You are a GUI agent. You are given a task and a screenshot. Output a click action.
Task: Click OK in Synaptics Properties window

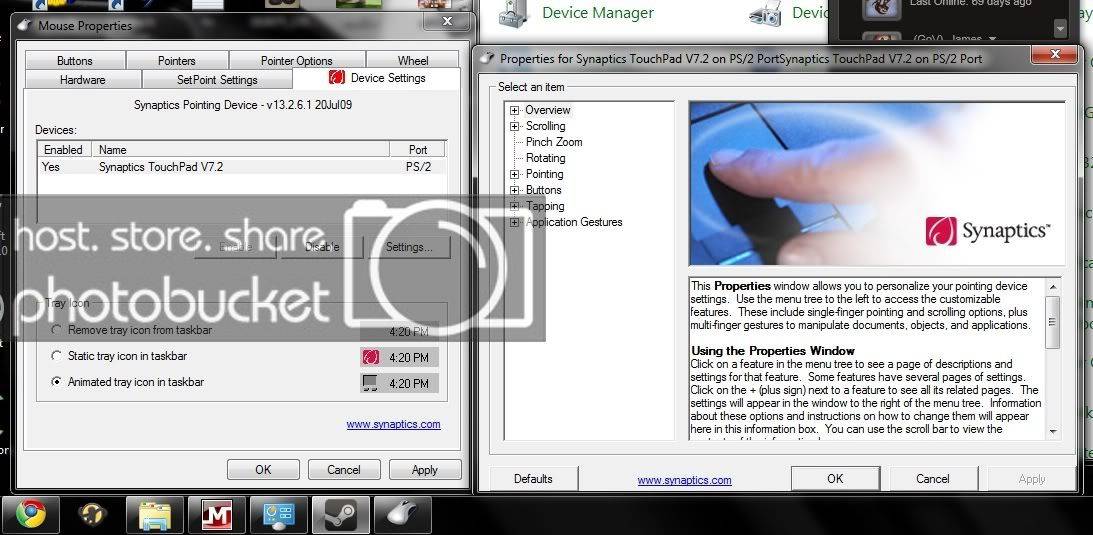point(835,479)
